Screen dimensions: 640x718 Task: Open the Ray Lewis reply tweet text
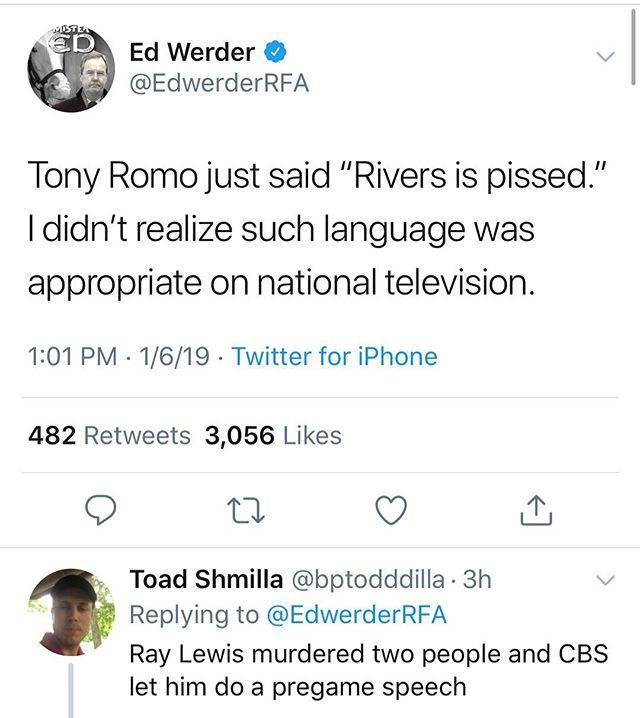[x=369, y=670]
